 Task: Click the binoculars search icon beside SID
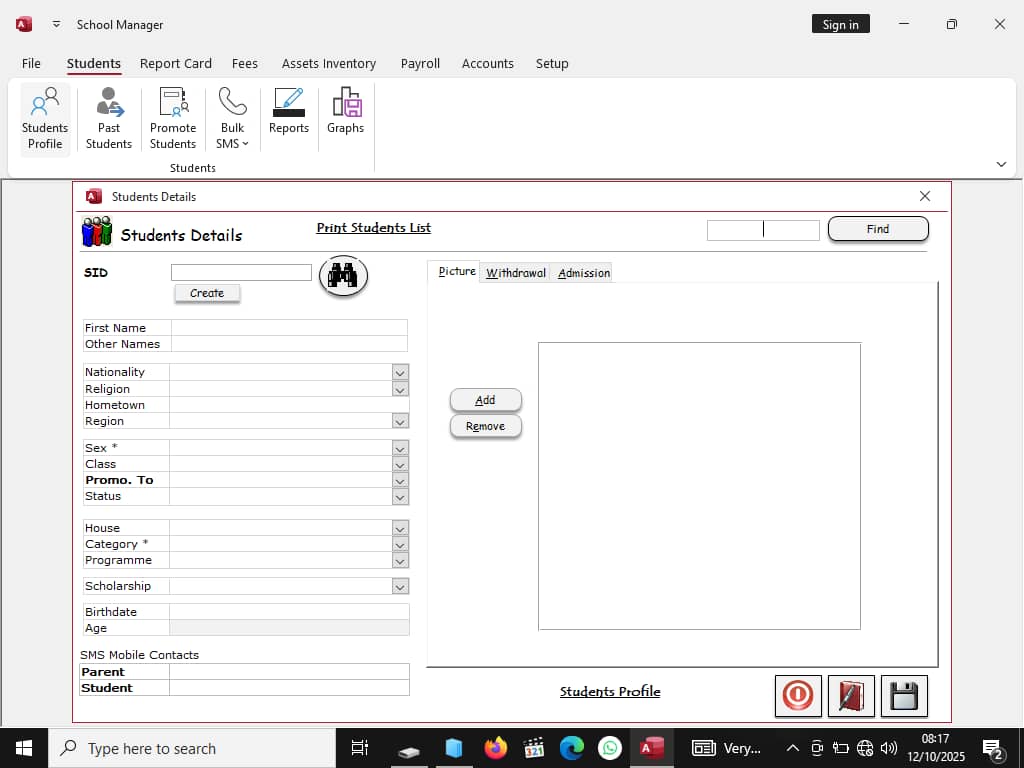tap(343, 276)
